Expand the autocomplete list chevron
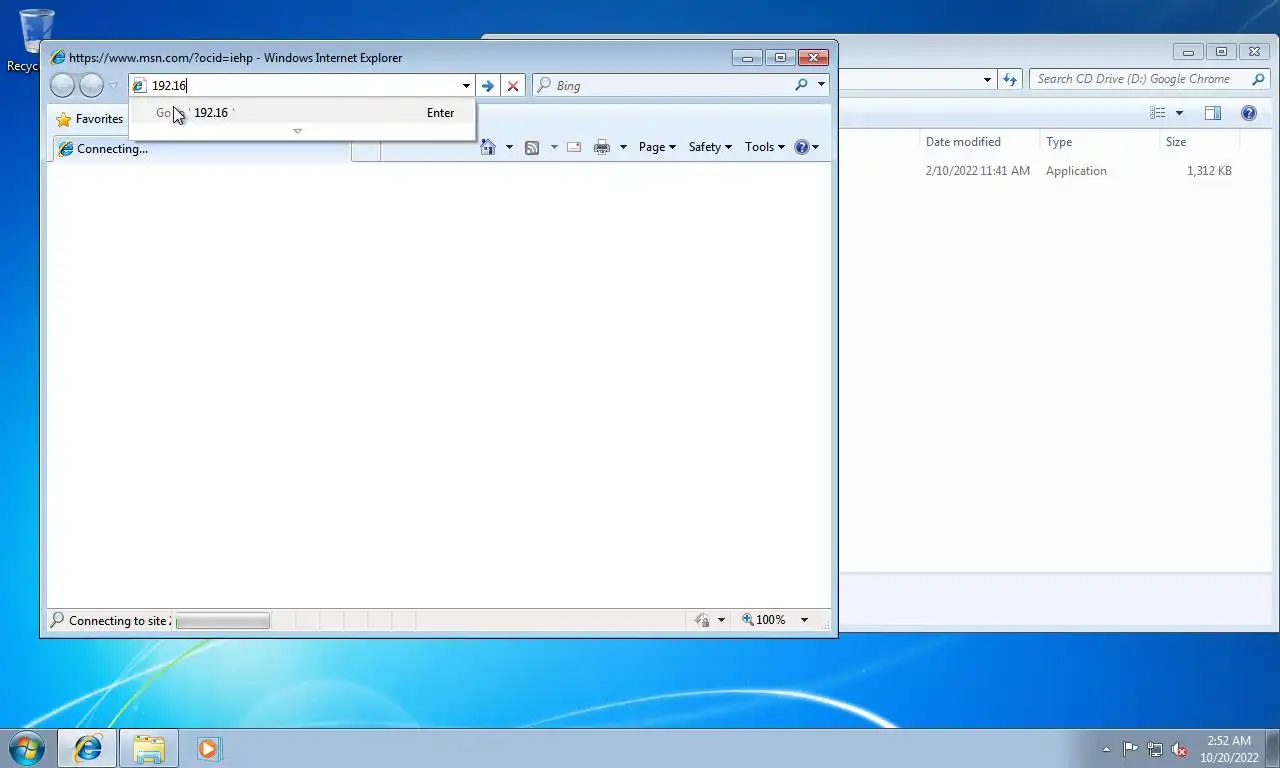This screenshot has height=768, width=1280. point(297,131)
